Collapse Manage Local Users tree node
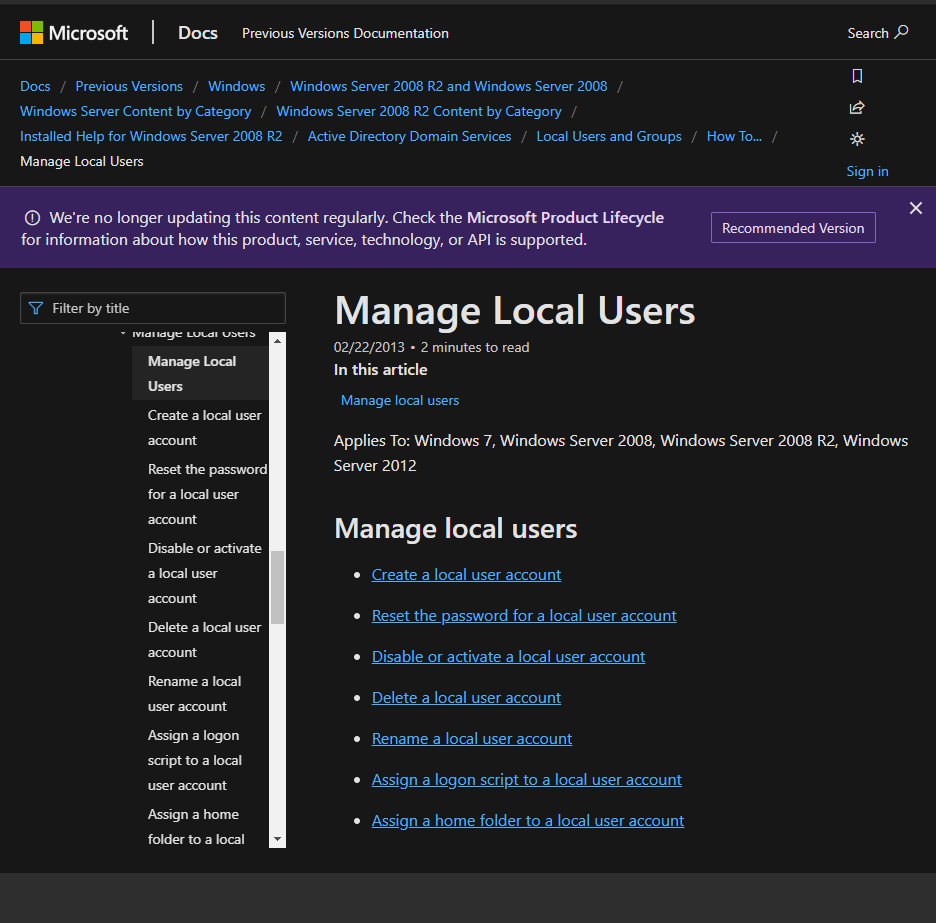 [123, 333]
